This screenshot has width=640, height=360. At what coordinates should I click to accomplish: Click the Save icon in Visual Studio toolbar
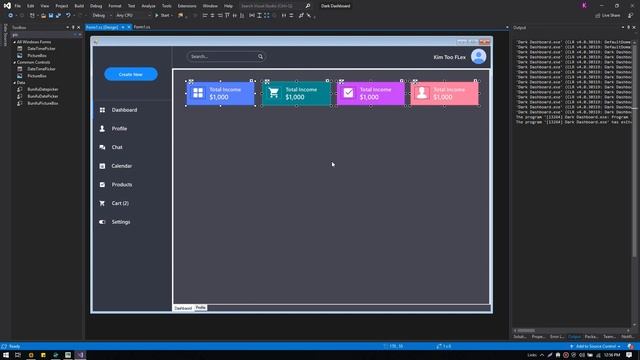51,16
